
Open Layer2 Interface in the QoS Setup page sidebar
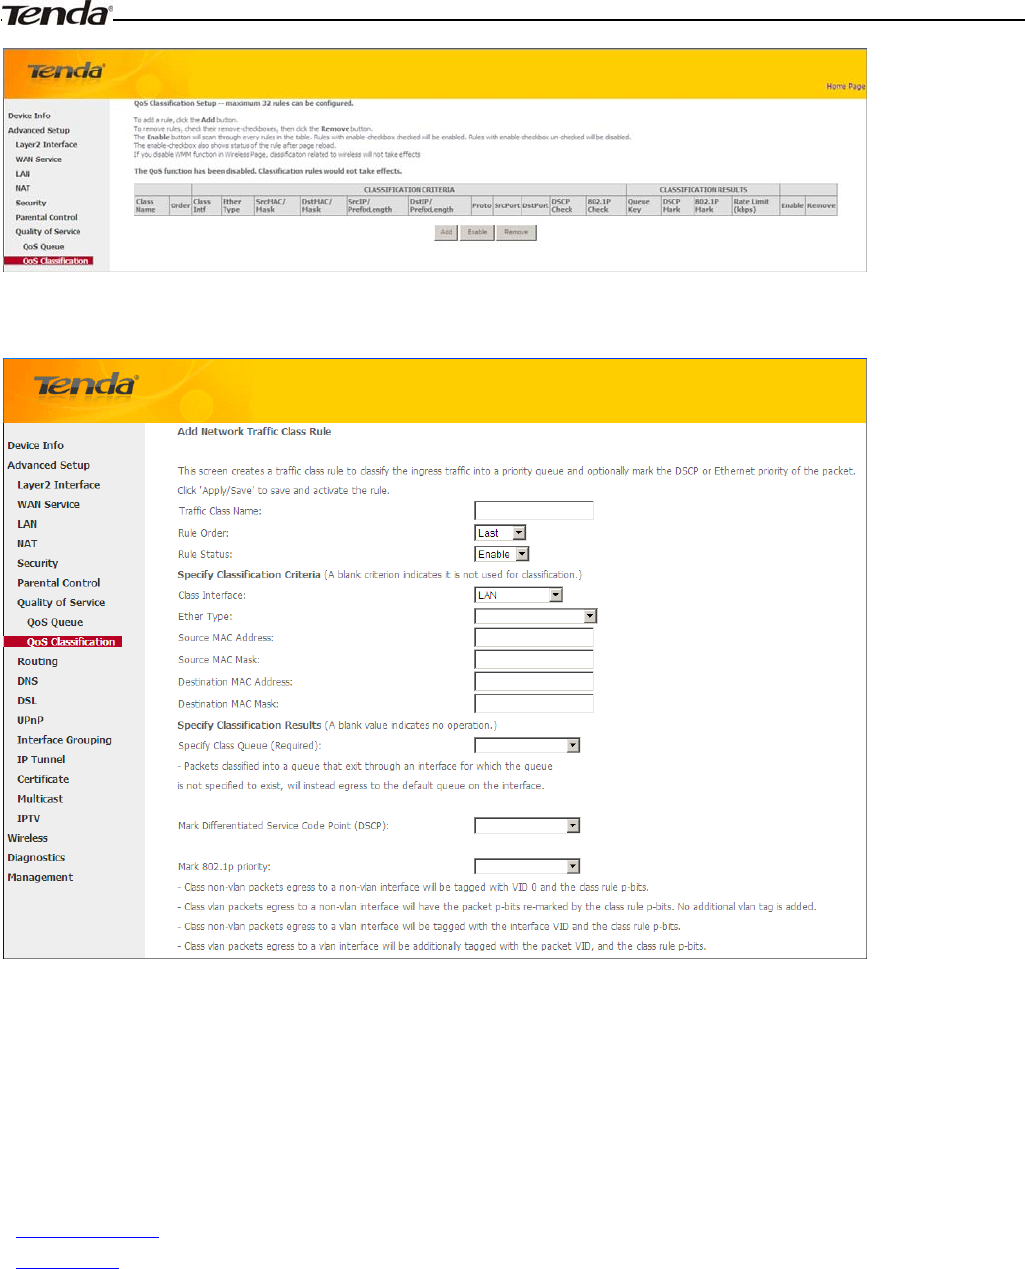(x=46, y=145)
